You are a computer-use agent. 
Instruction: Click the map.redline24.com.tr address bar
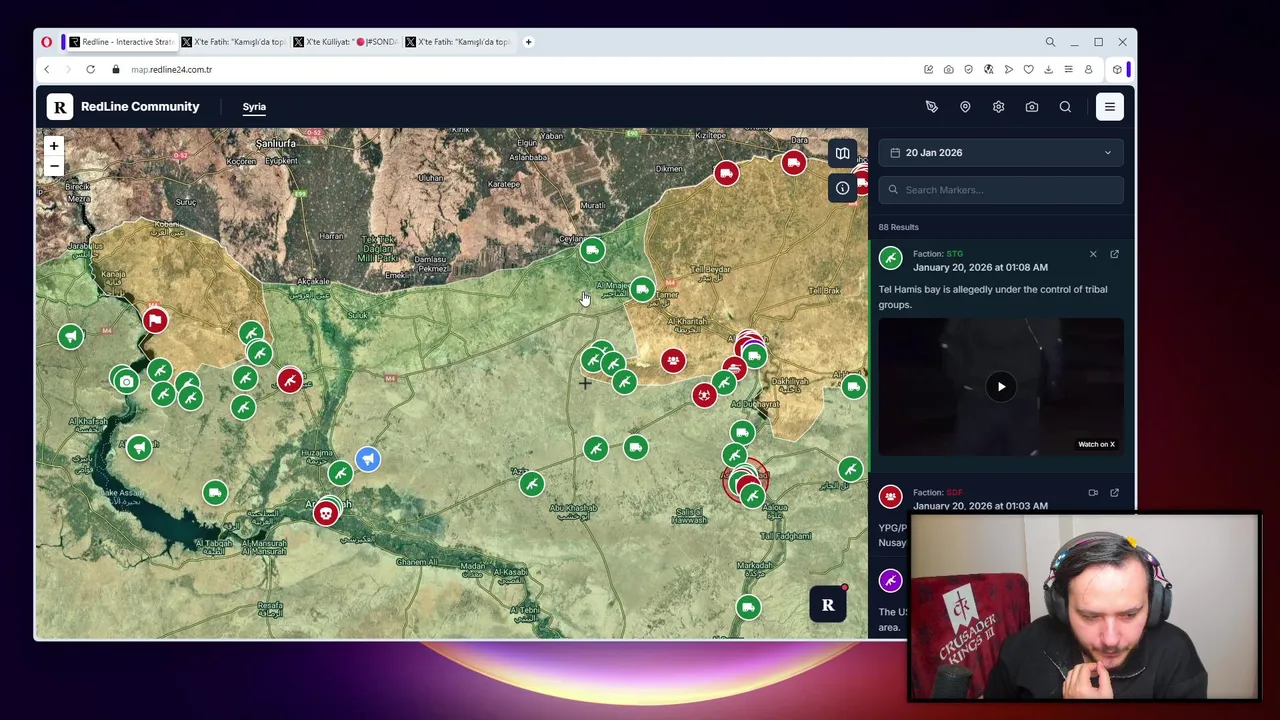[x=172, y=70]
